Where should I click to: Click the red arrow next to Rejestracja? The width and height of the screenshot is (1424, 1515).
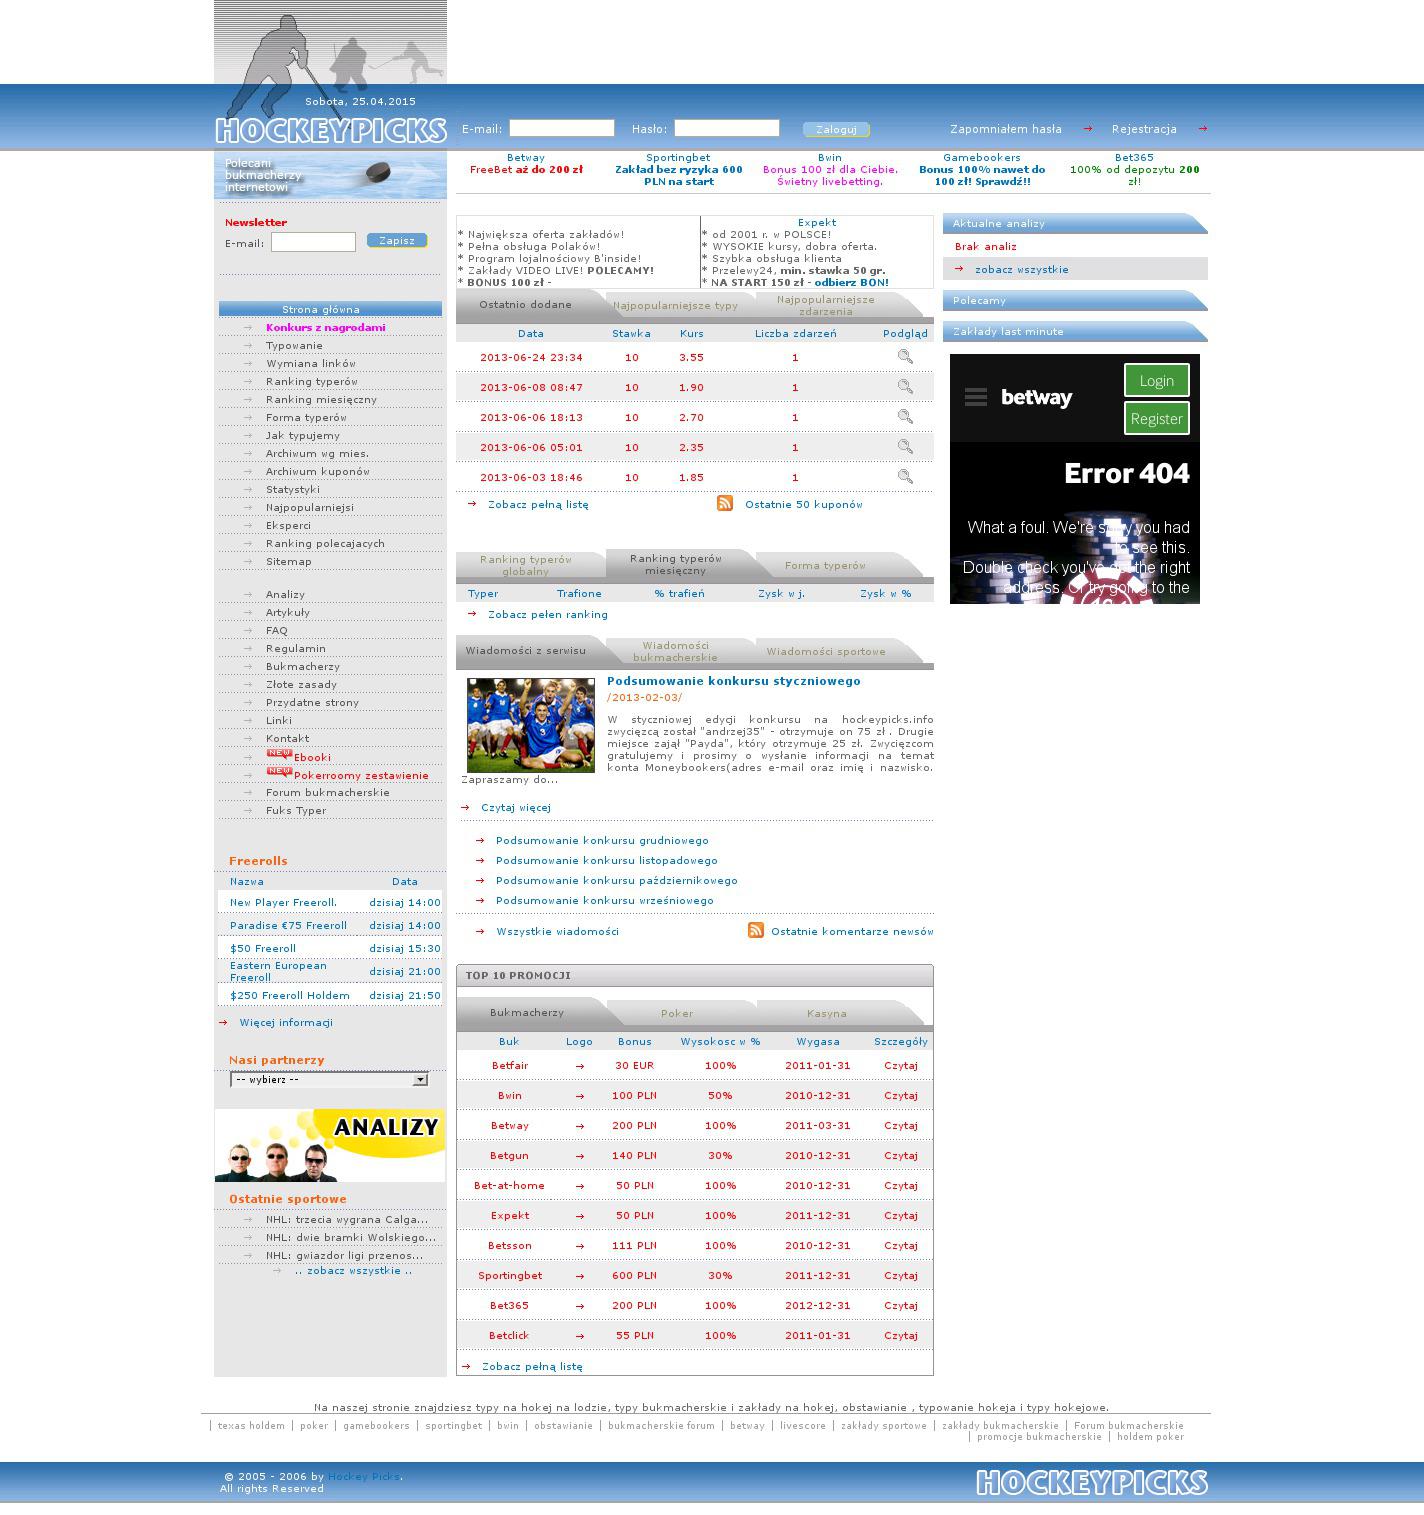pos(1202,129)
